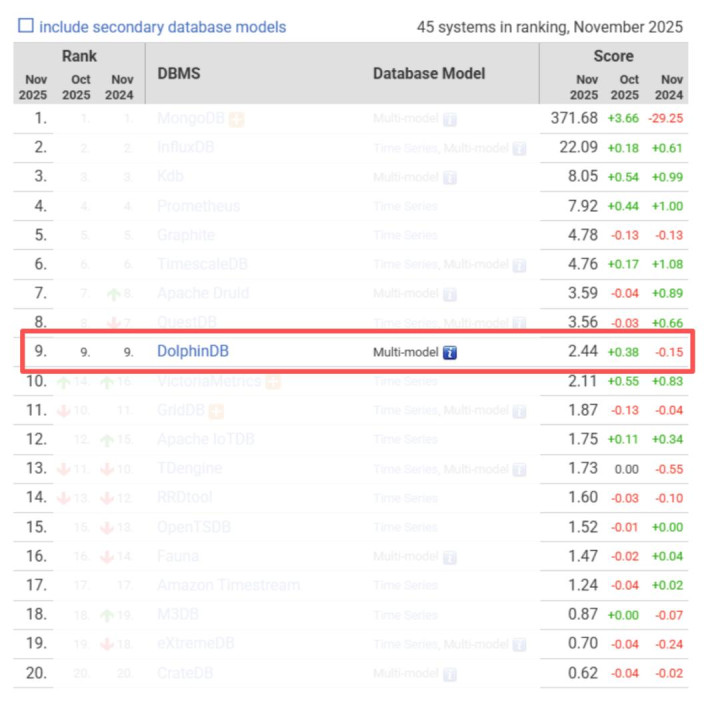
Task: Click the Rank column header
Action: click(79, 56)
